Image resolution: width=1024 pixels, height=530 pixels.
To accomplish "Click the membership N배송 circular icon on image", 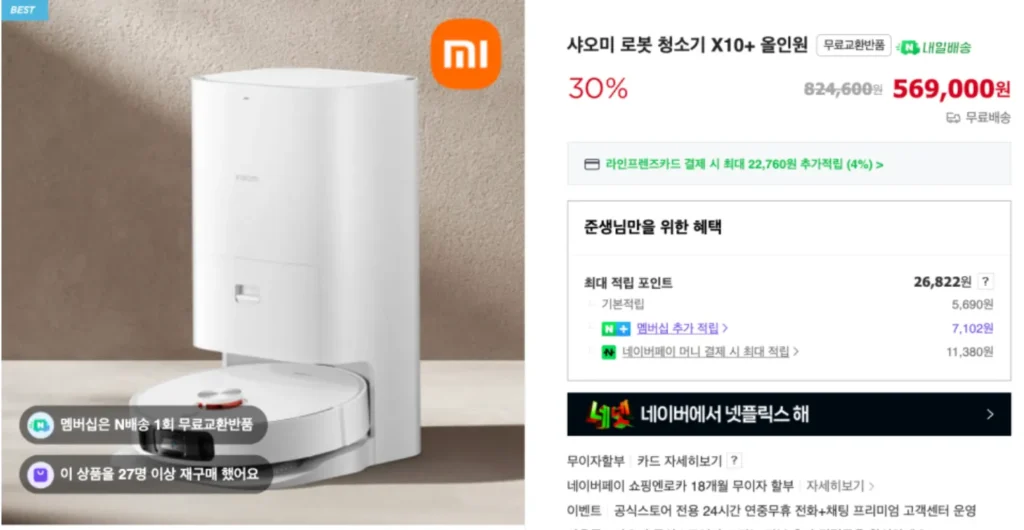I will 41,425.
